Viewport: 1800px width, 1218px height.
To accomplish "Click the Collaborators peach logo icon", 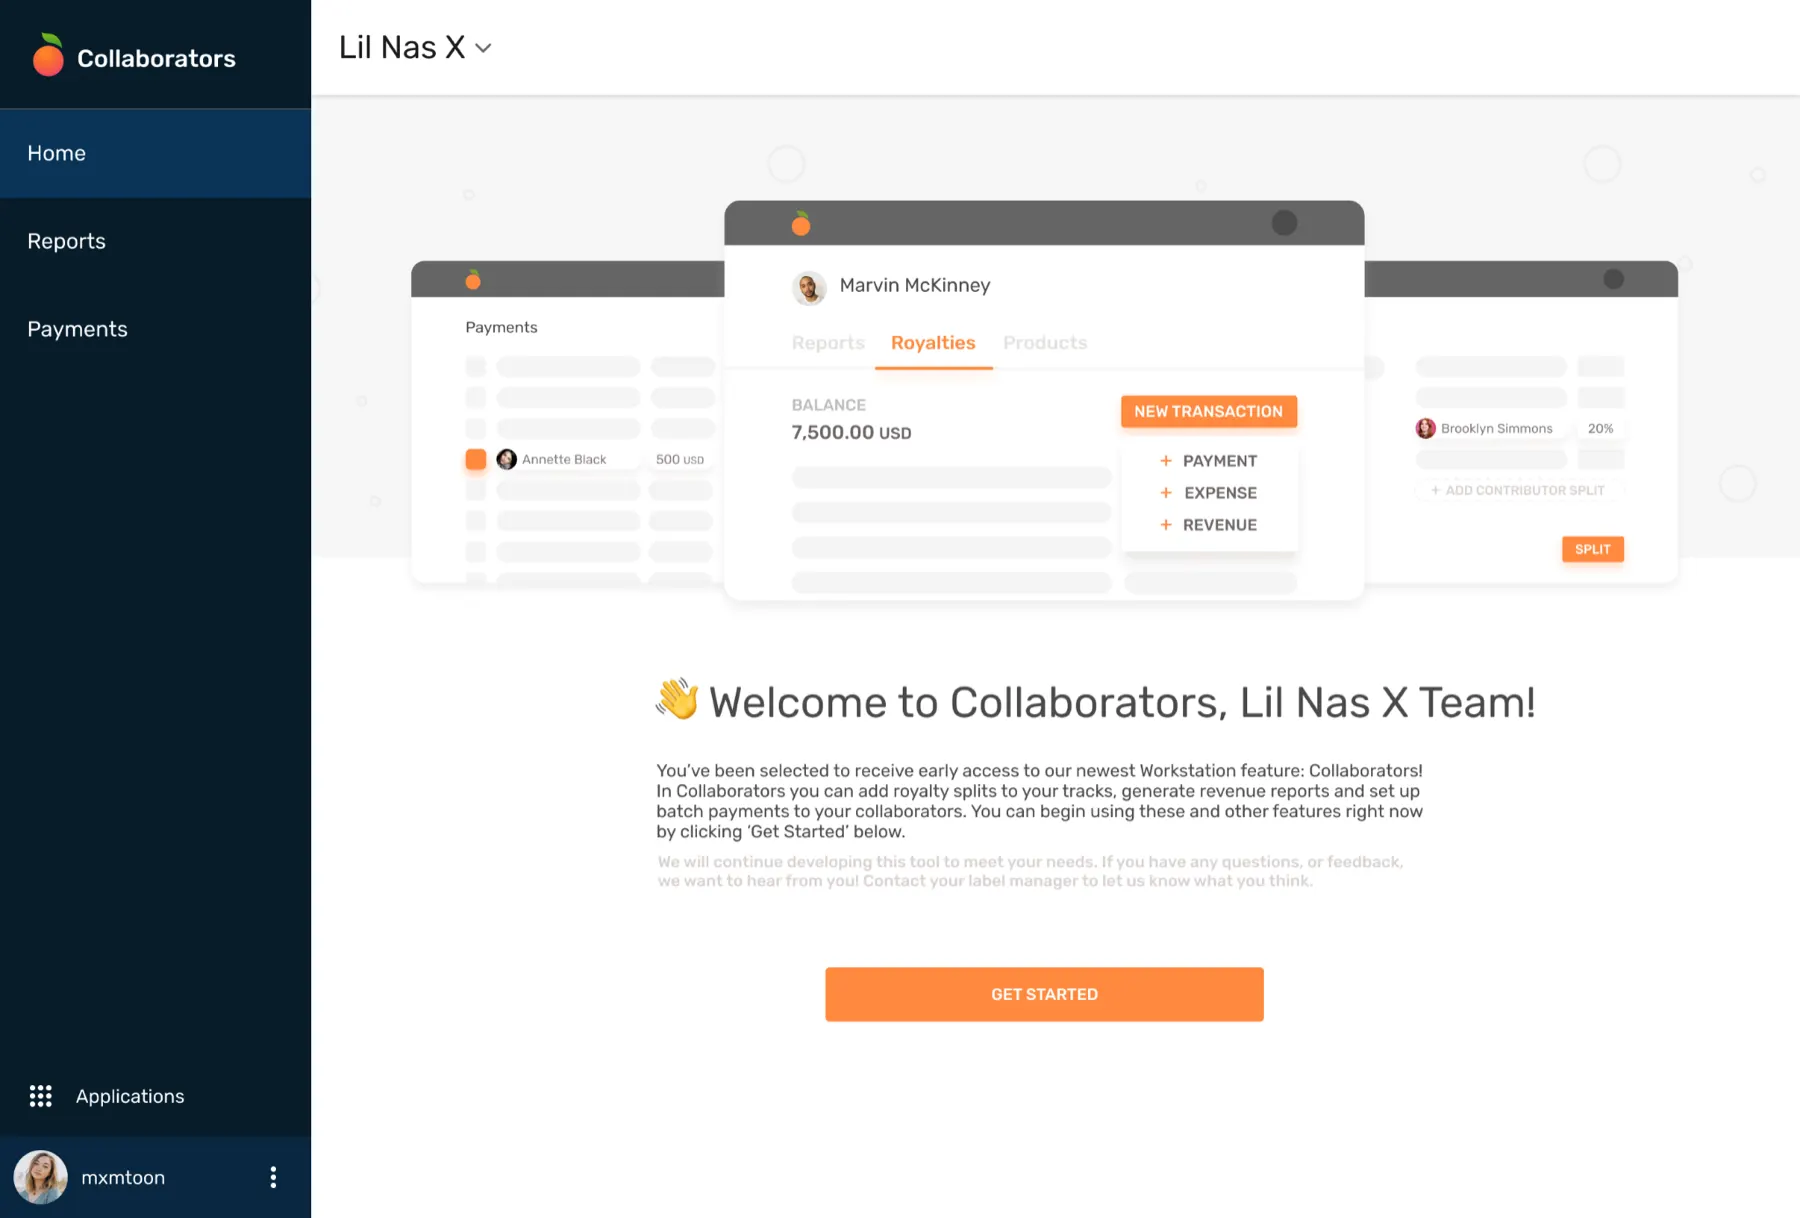I will [48, 56].
